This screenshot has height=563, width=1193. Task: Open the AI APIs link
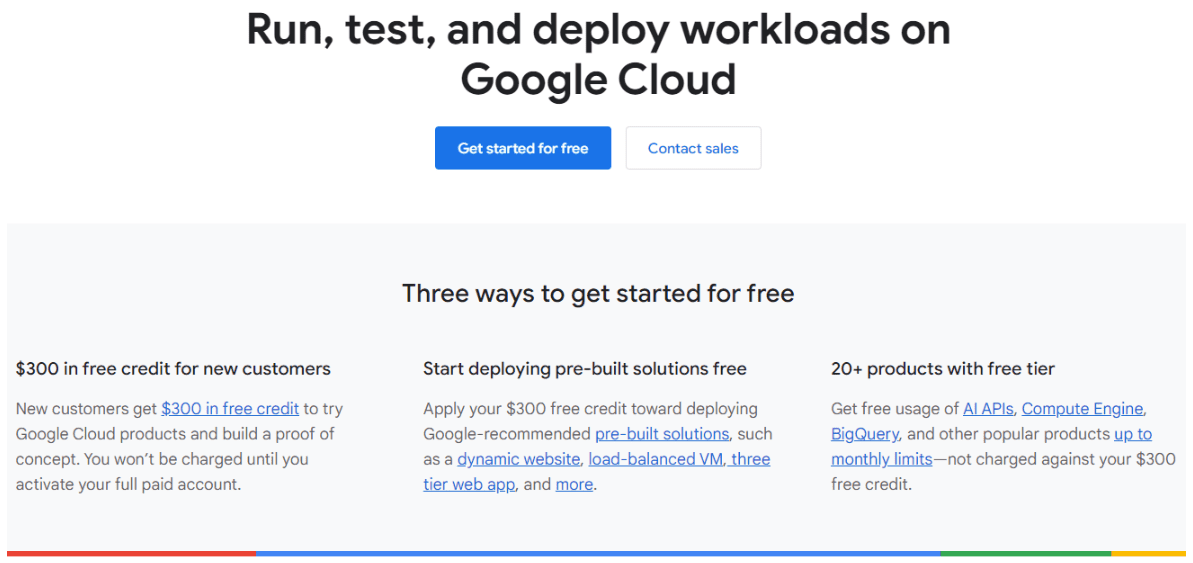tap(988, 409)
